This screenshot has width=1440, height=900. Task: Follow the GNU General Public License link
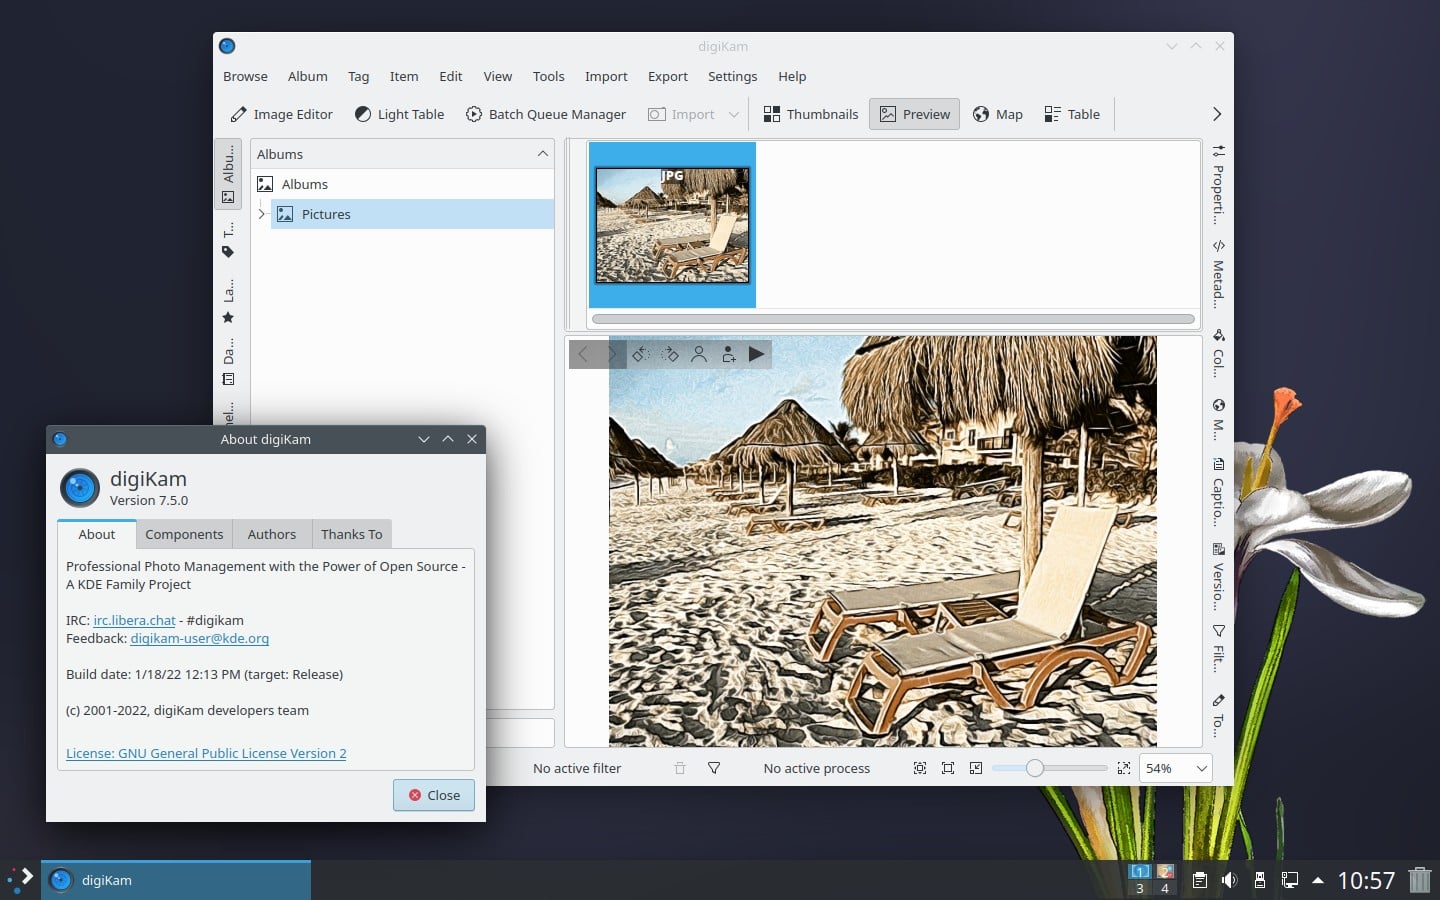205,753
